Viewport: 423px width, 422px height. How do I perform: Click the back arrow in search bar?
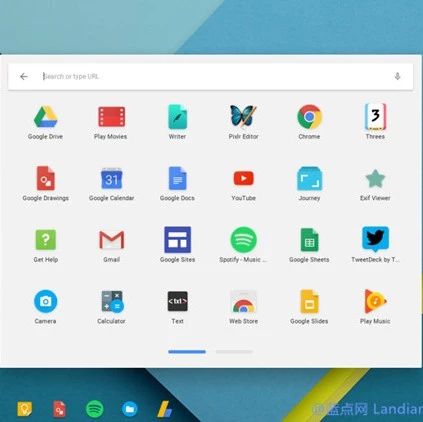[x=24, y=77]
